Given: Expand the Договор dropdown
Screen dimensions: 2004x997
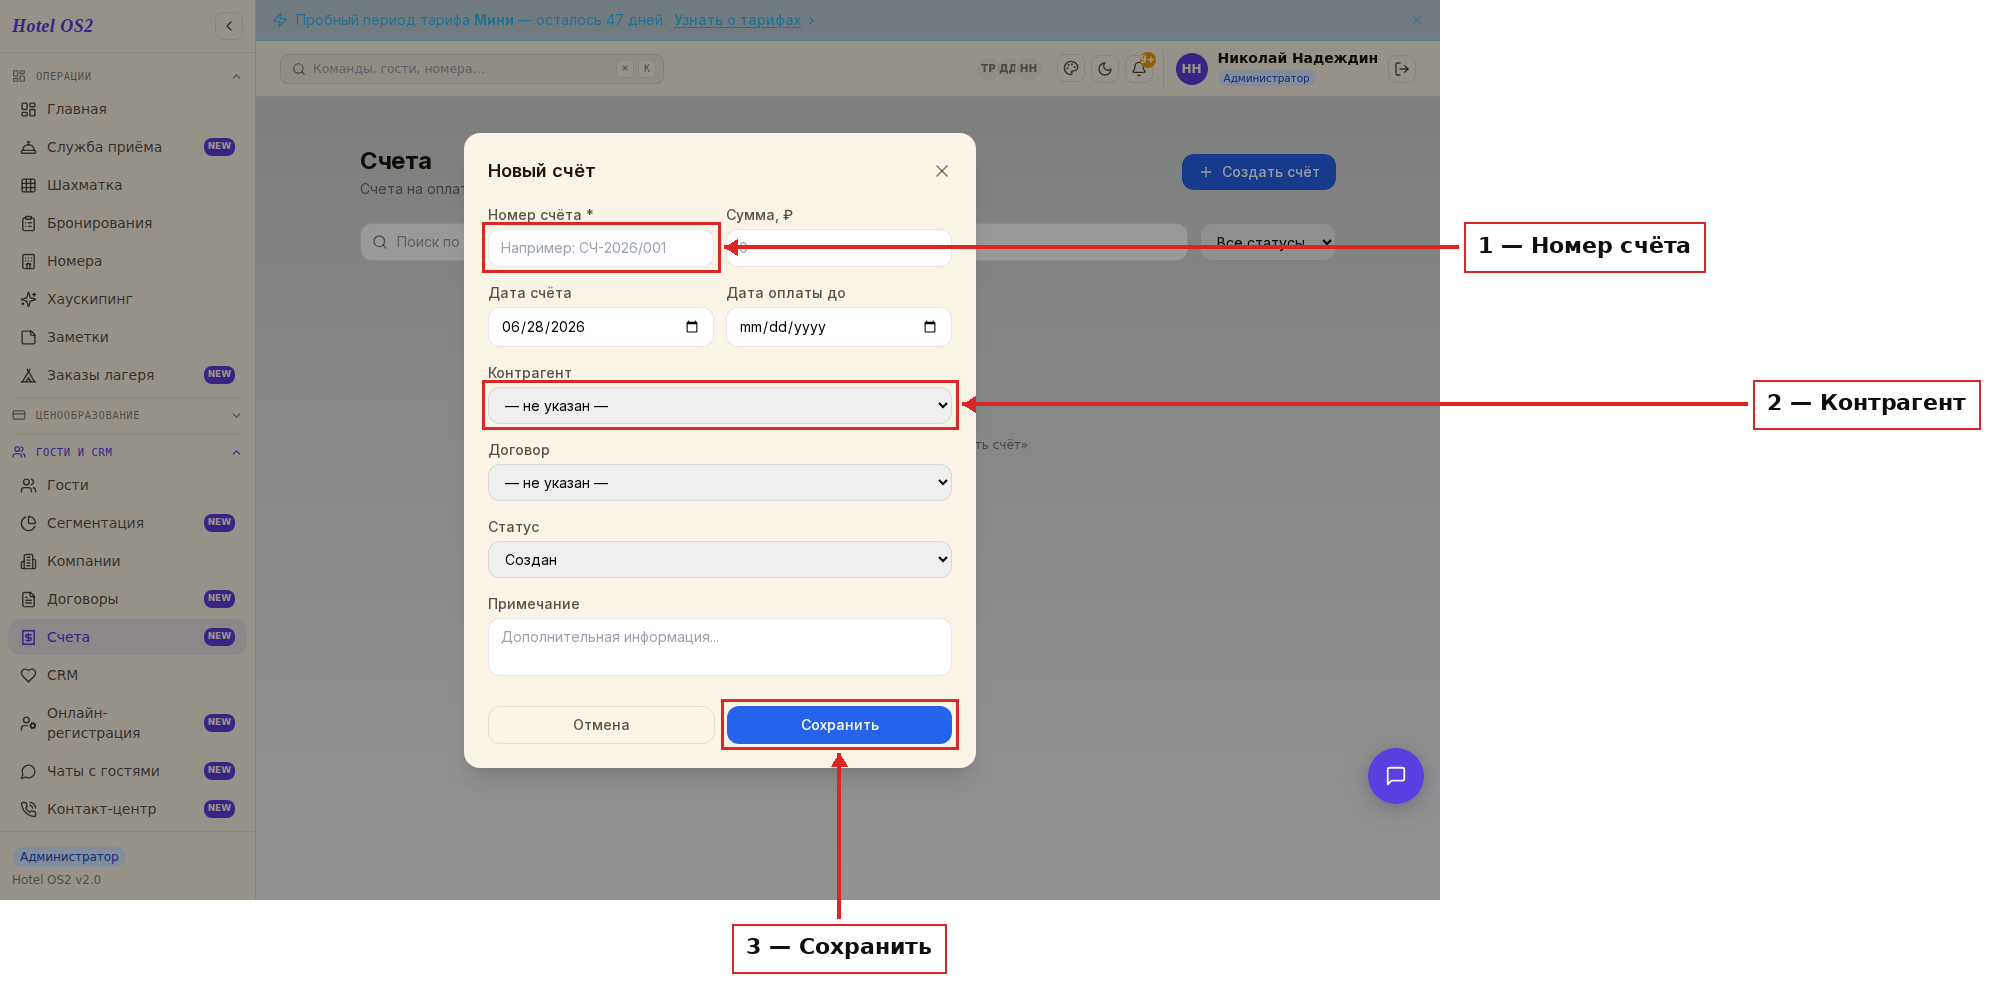Looking at the screenshot, I should (720, 483).
